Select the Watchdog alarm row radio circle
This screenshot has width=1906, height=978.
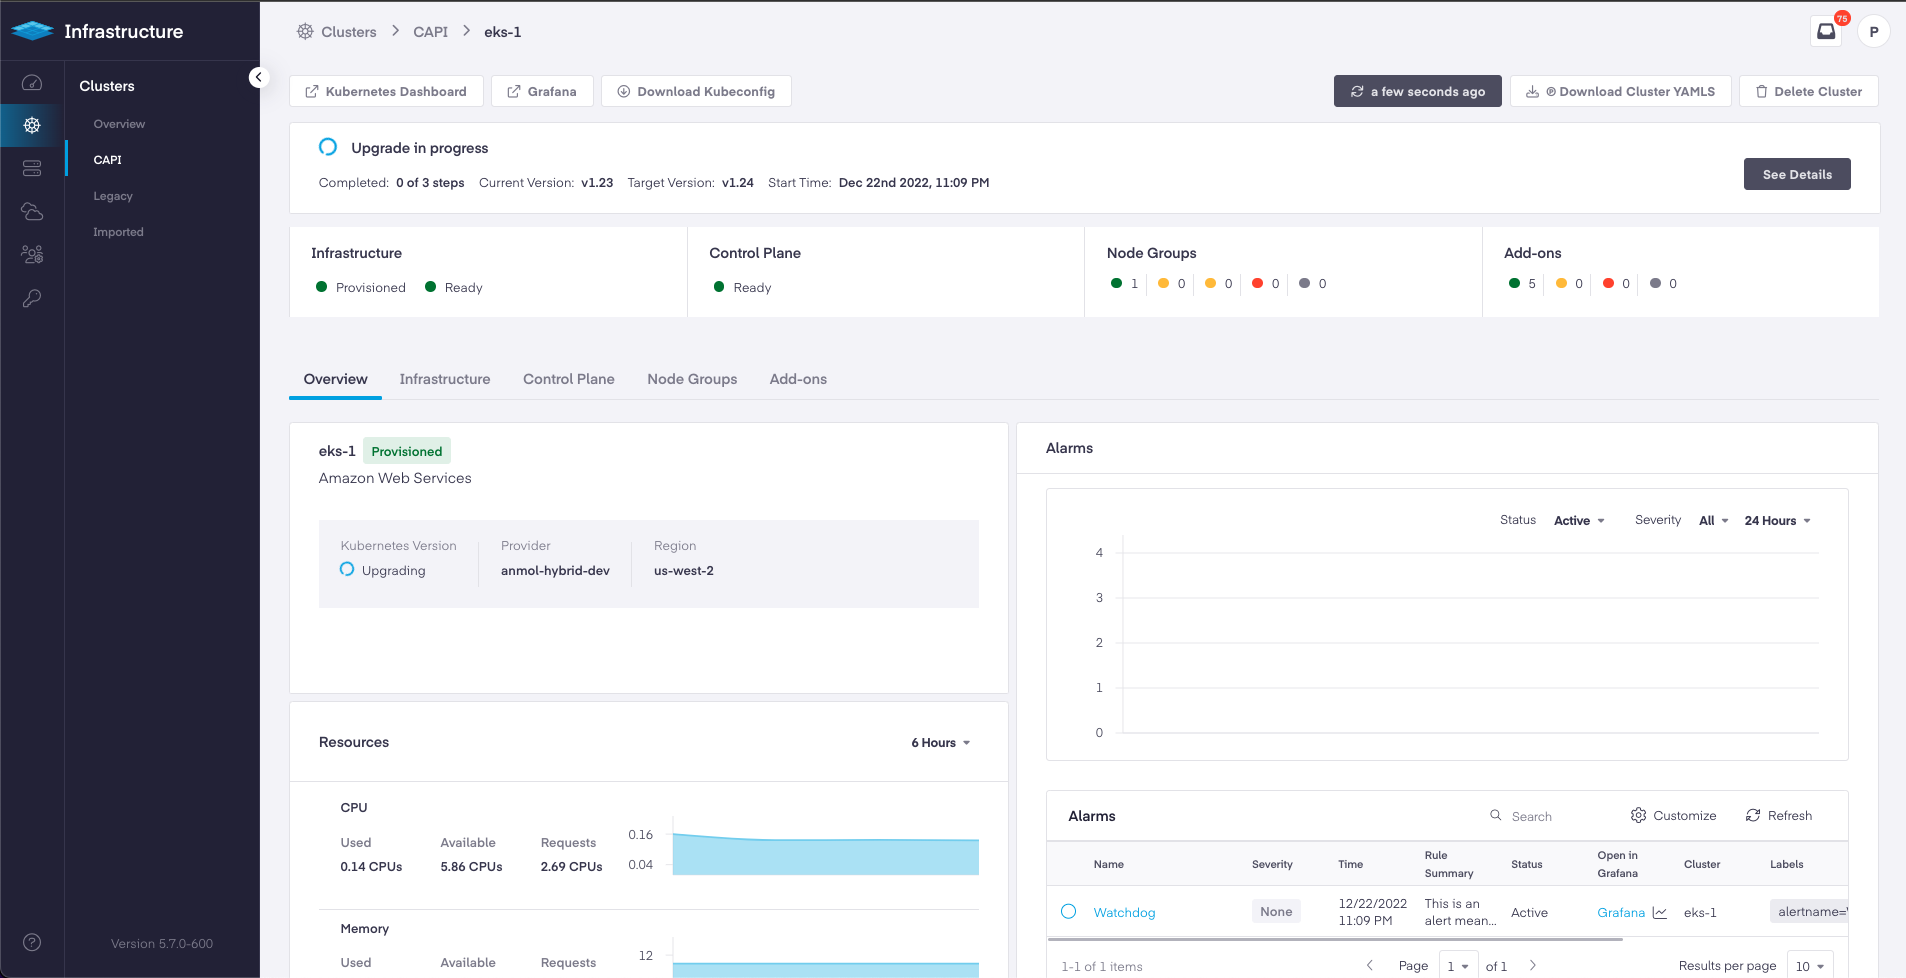point(1068,912)
